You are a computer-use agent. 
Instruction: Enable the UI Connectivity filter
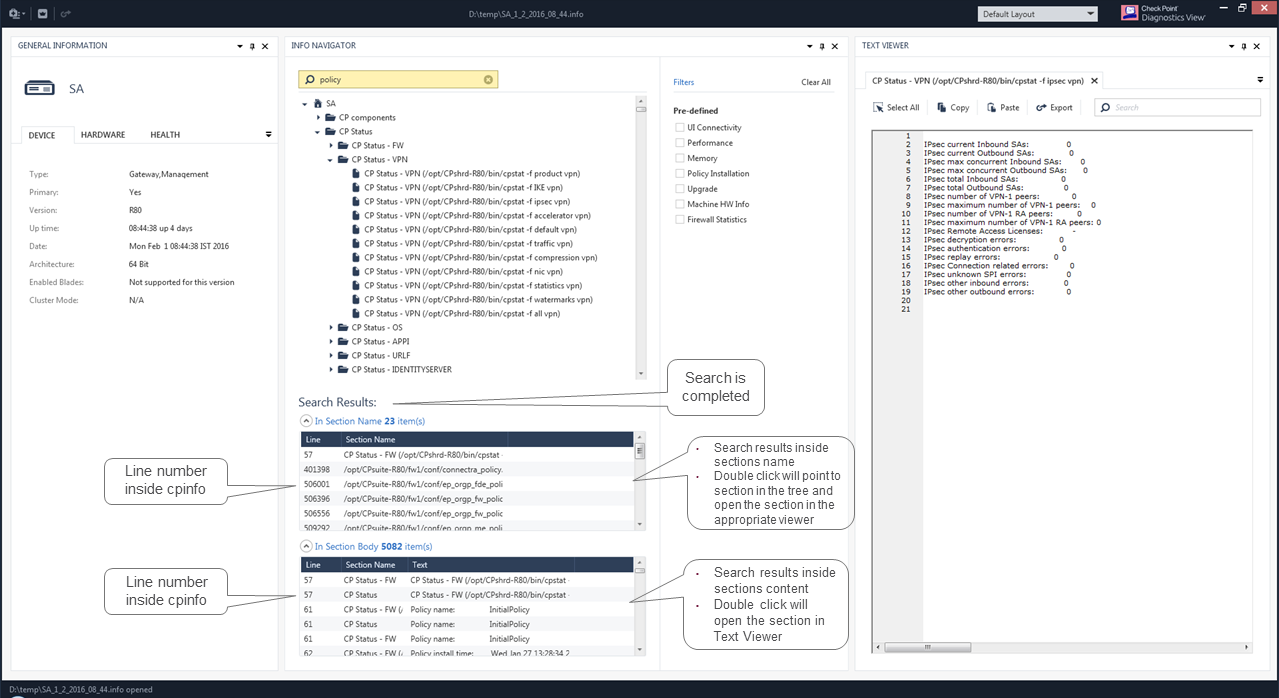680,128
